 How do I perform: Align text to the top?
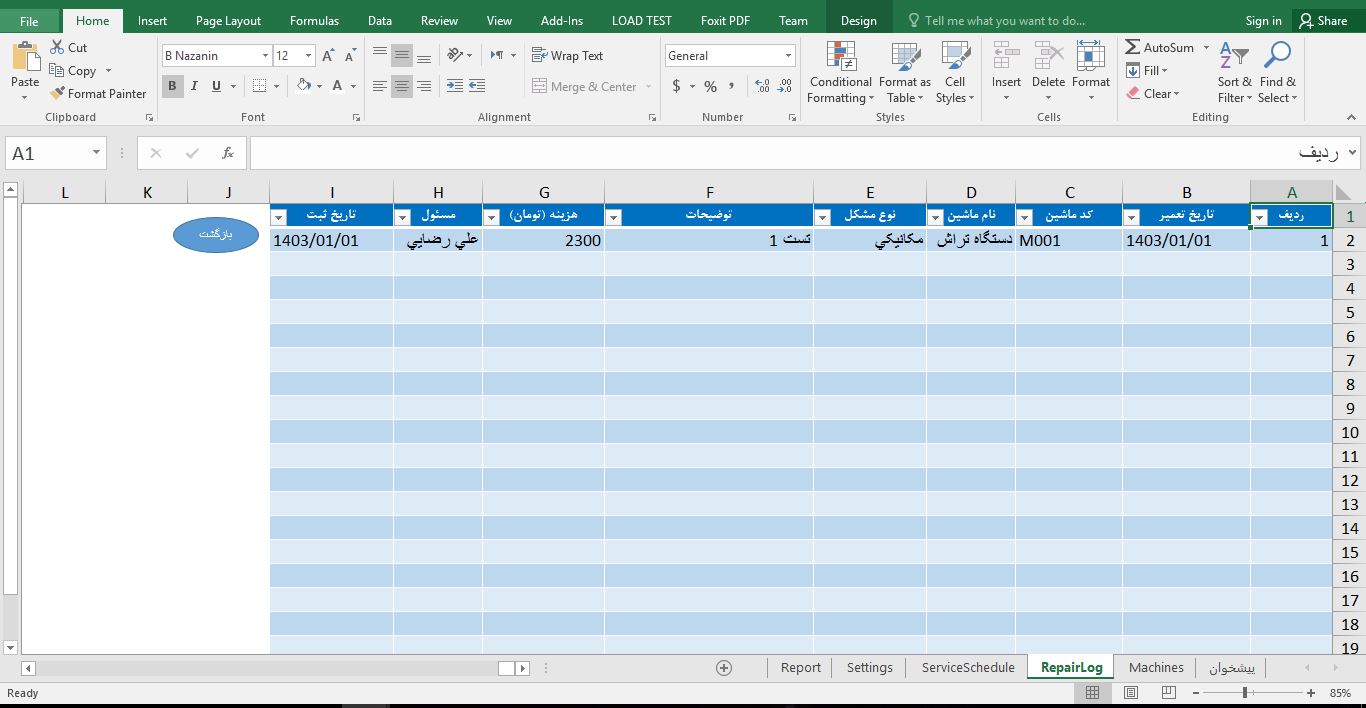click(379, 56)
